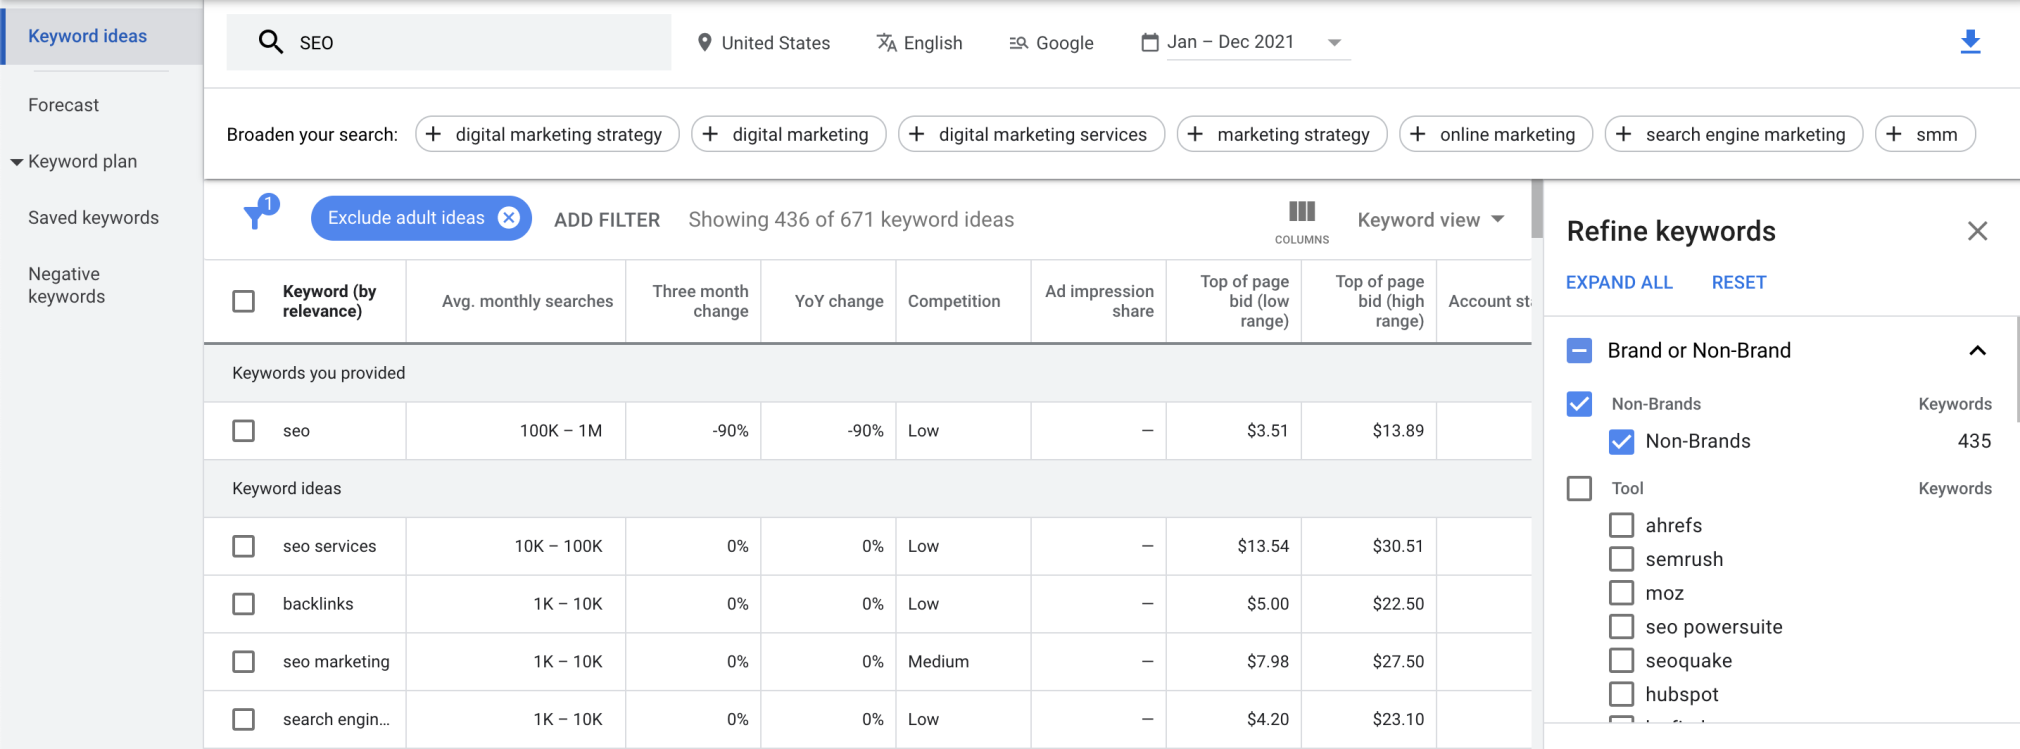This screenshot has height=749, width=2020.
Task: Click the download keyword ideas icon
Action: (1970, 42)
